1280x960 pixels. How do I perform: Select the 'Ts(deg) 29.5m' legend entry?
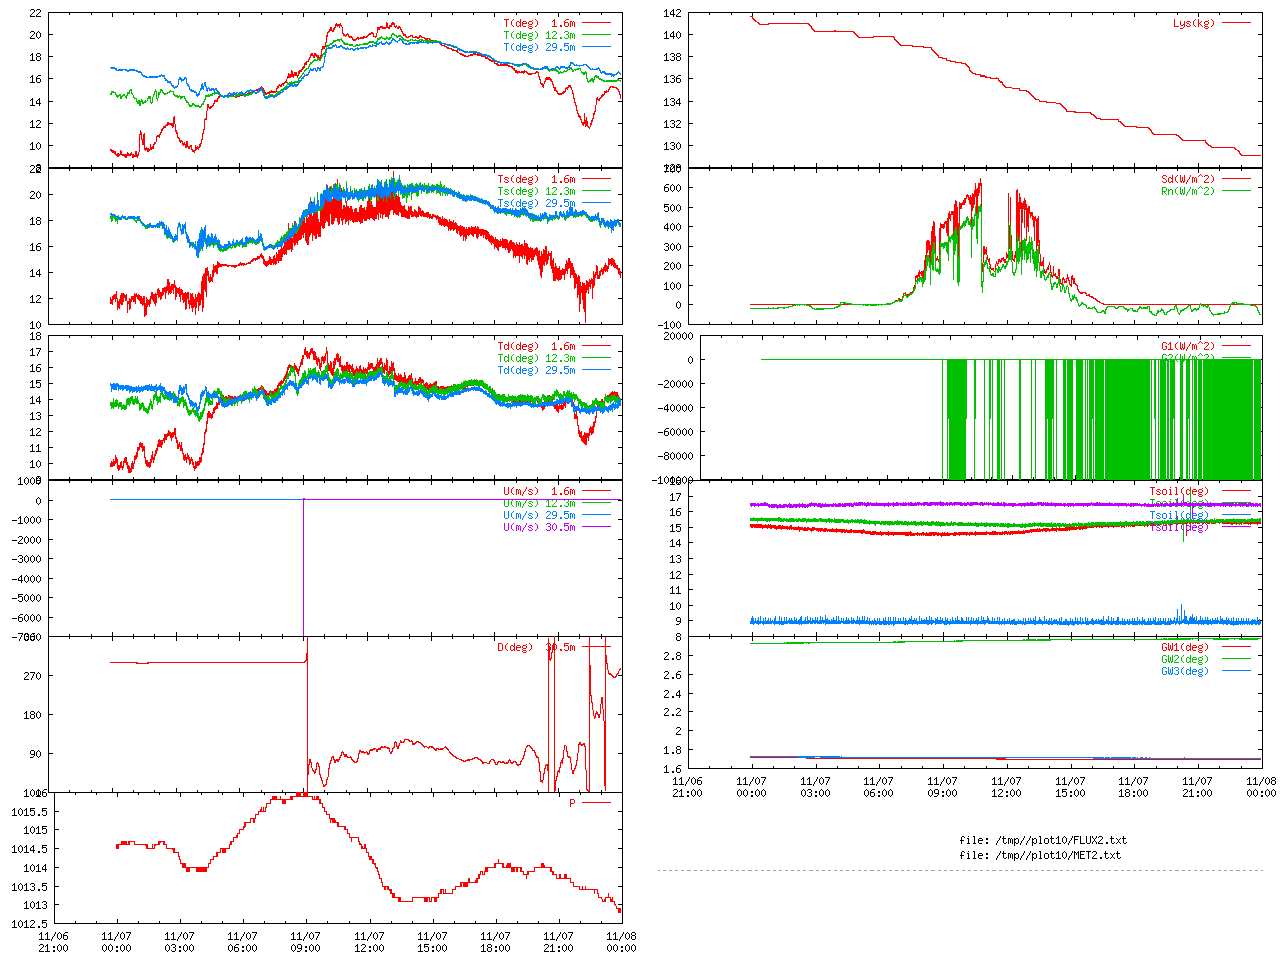tap(536, 203)
